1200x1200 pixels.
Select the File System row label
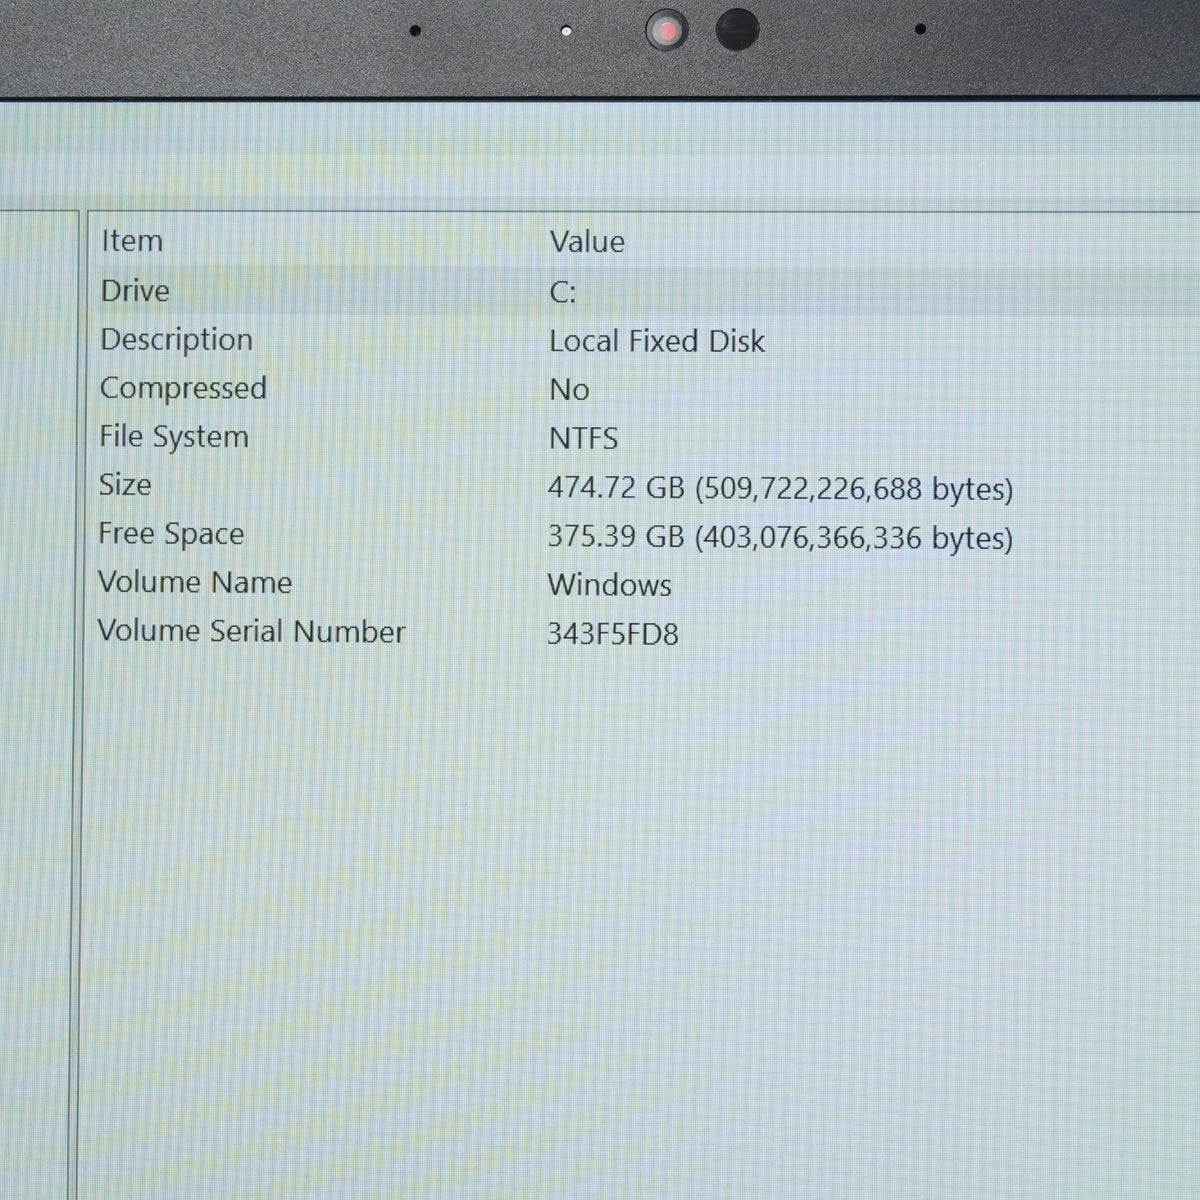point(174,437)
